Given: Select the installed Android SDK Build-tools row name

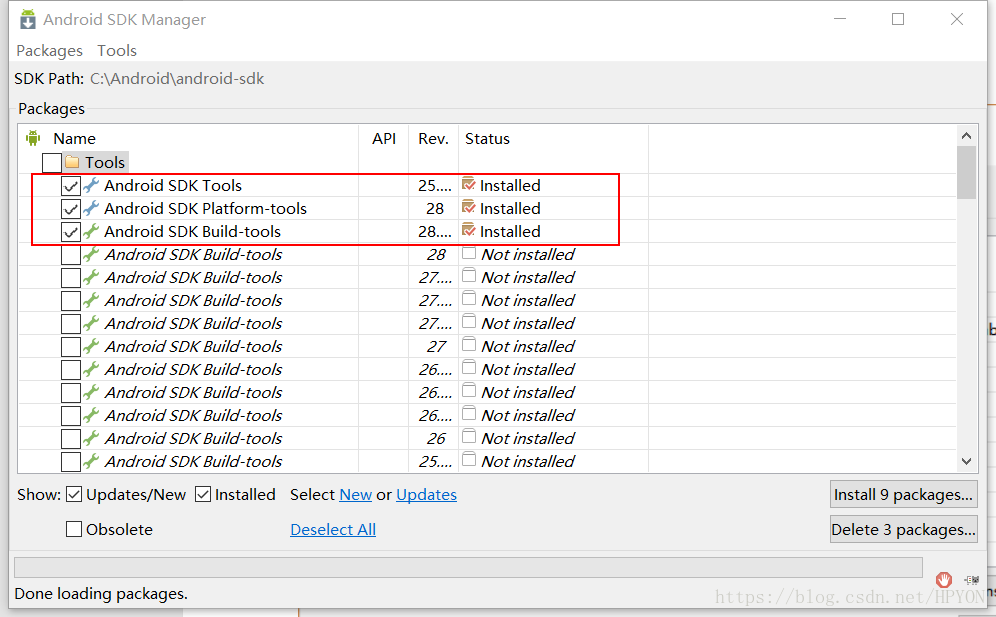Looking at the screenshot, I should point(192,231).
